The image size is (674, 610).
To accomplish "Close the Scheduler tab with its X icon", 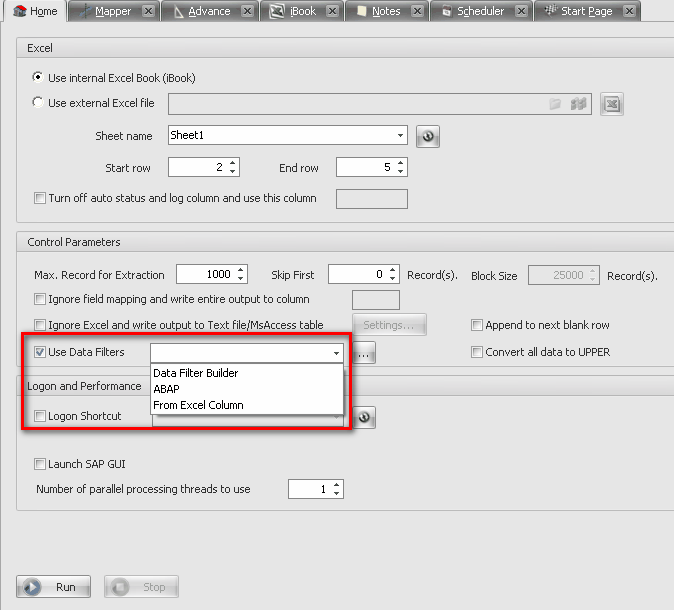I will click(x=521, y=11).
